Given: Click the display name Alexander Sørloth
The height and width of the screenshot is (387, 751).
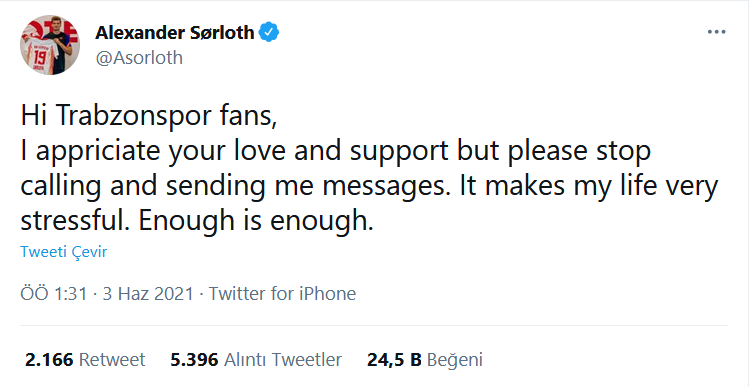Looking at the screenshot, I should [x=175, y=33].
